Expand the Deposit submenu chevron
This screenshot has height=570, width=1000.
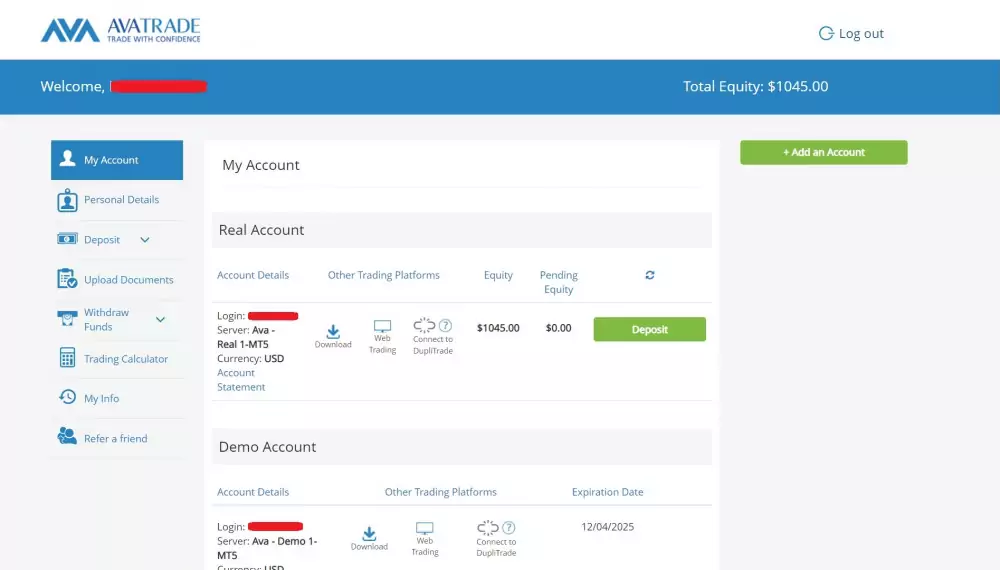point(145,240)
